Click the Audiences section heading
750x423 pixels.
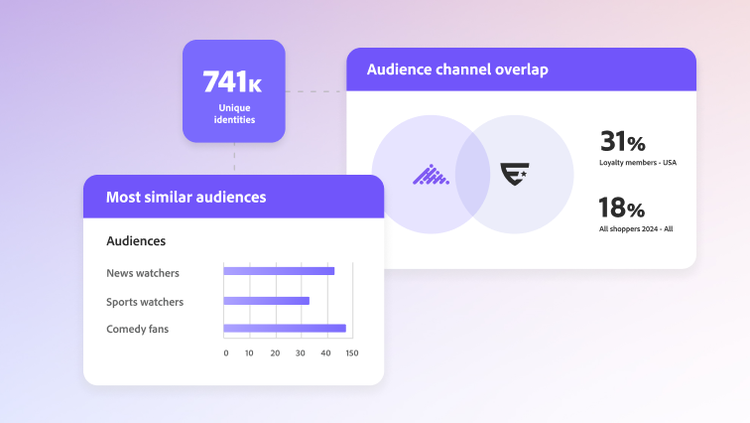click(x=136, y=241)
